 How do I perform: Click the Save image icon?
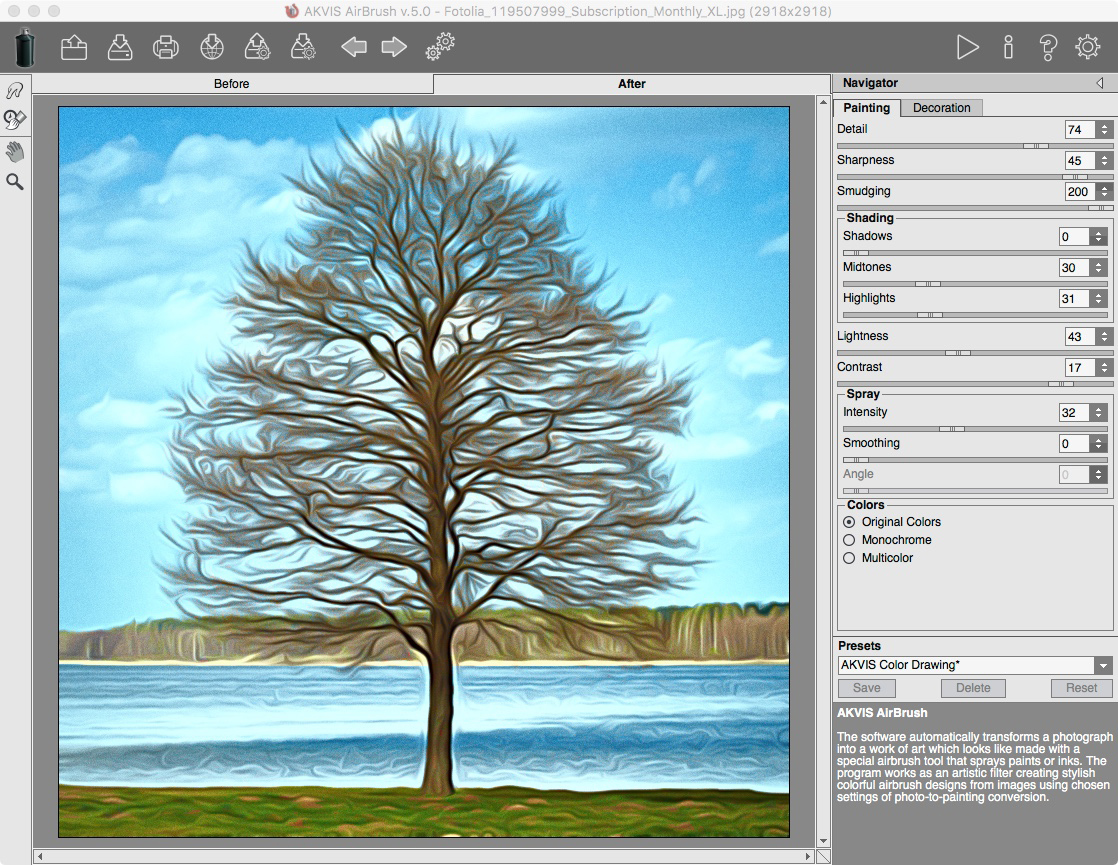click(x=119, y=47)
